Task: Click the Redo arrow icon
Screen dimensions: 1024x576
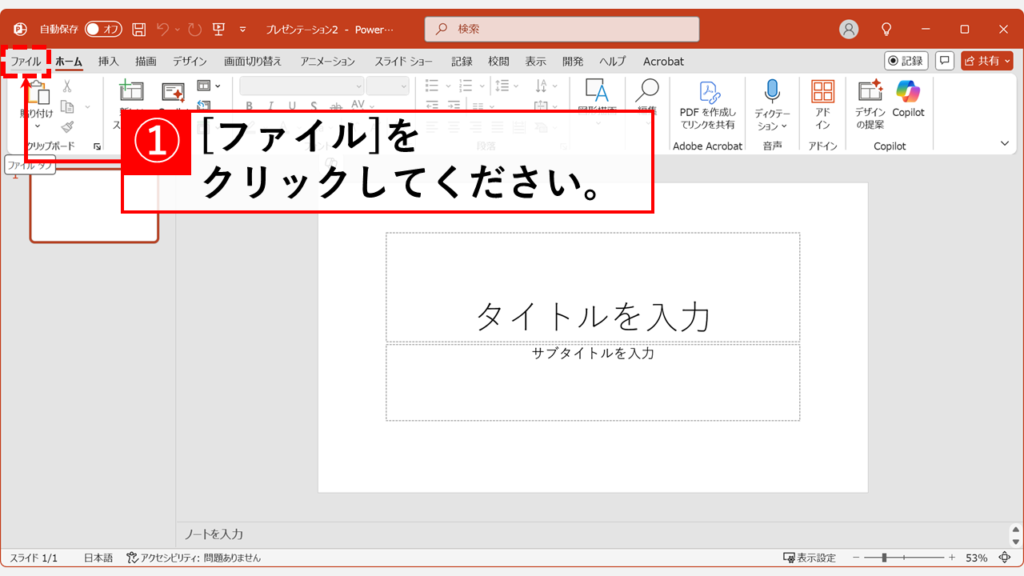Action: click(195, 29)
